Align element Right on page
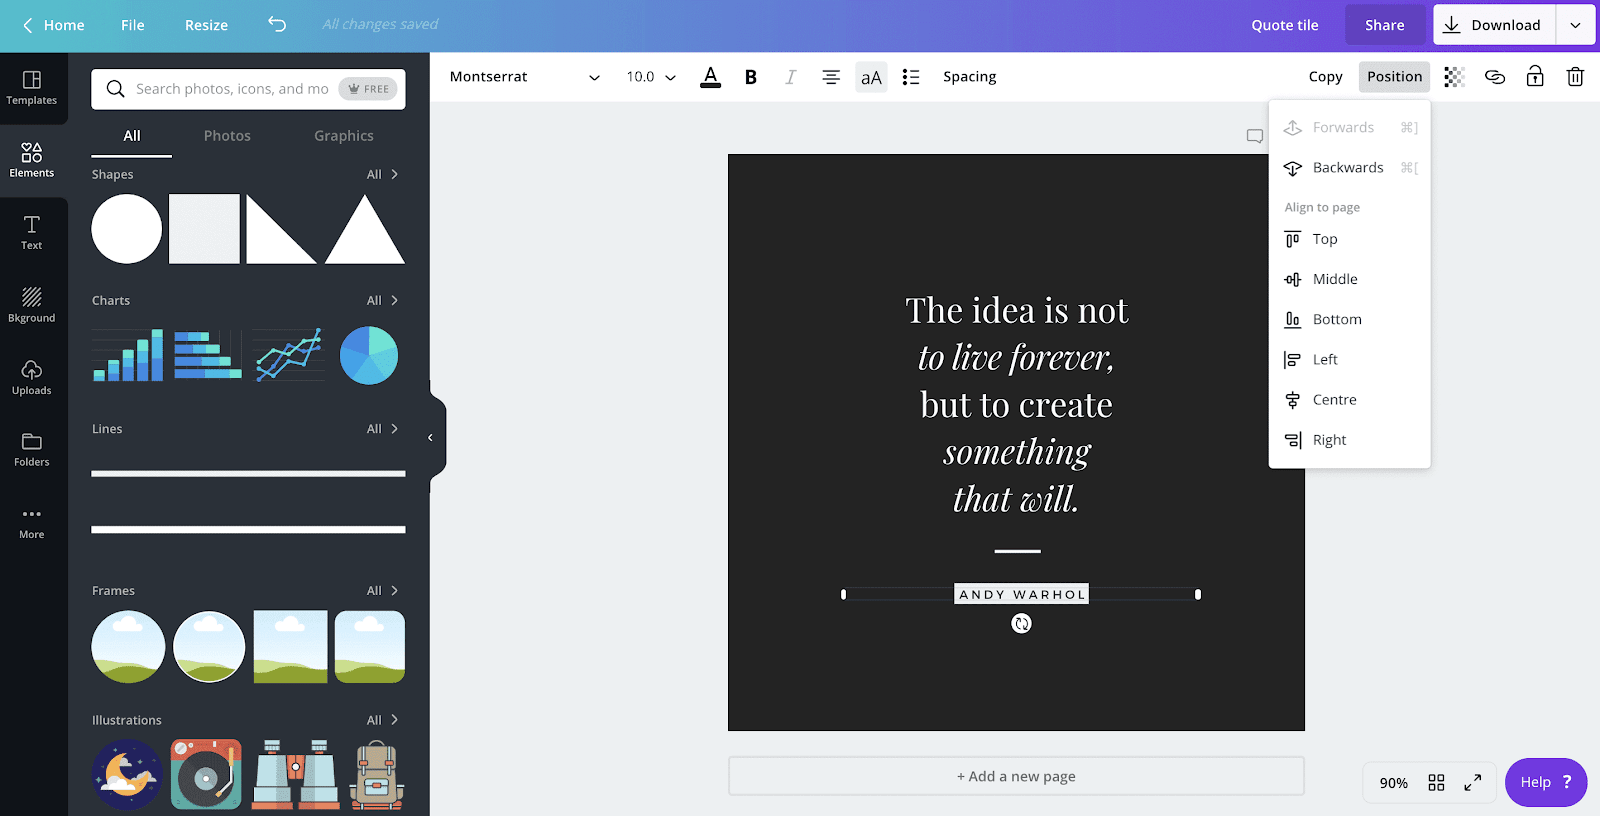Screen dimensions: 1600x816 click(1350, 440)
